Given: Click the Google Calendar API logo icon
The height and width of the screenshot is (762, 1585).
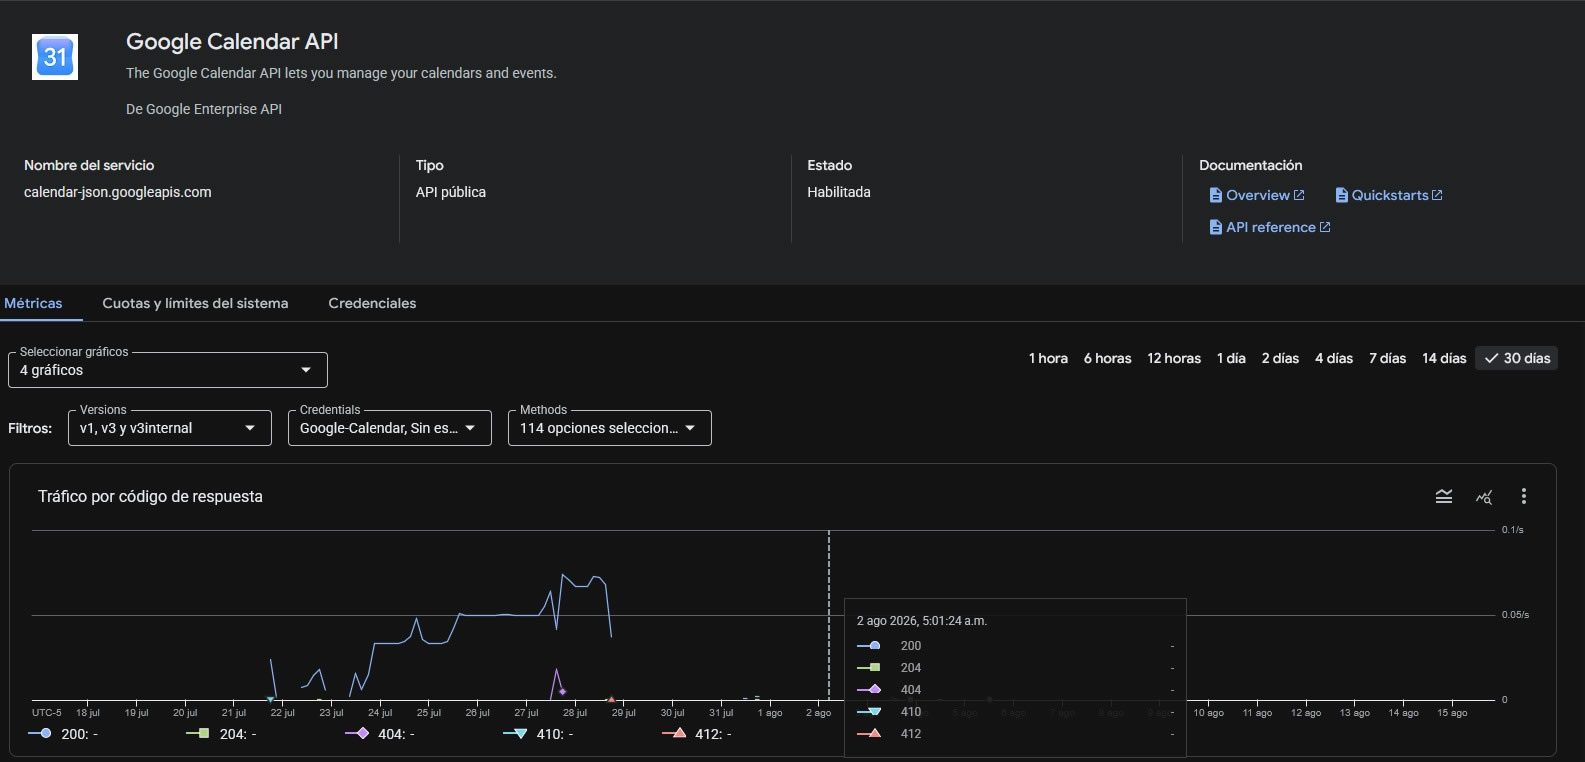Looking at the screenshot, I should [x=55, y=57].
